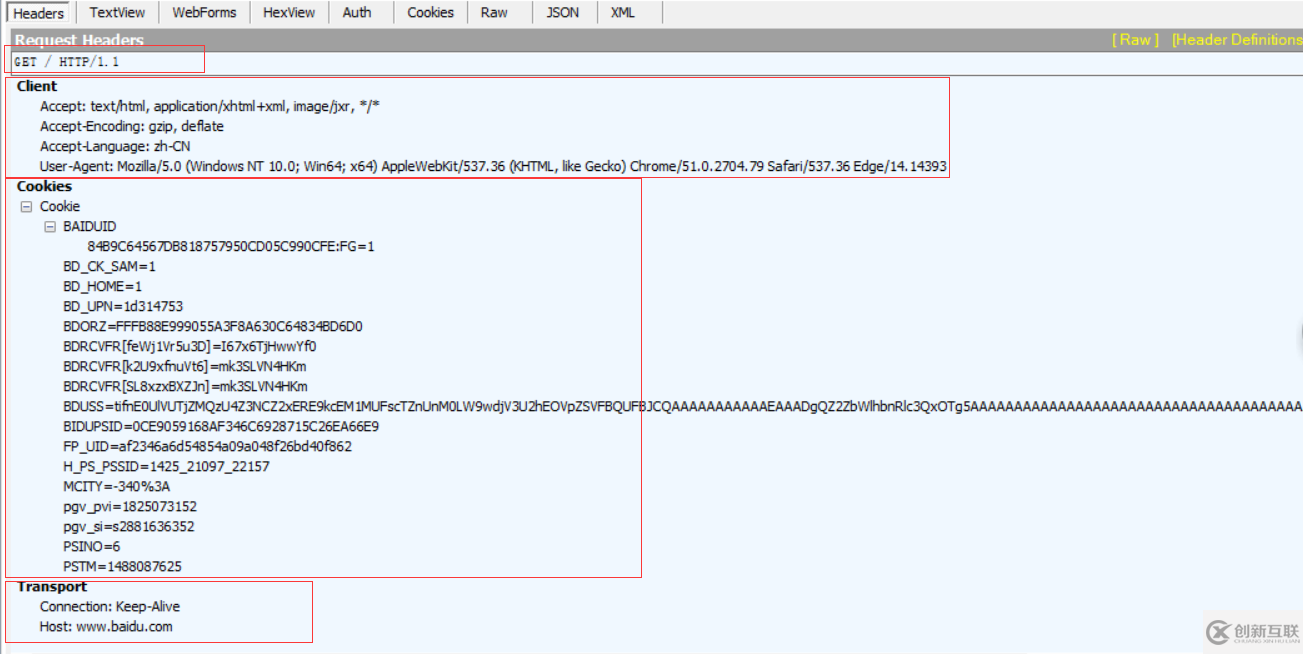
Task: Select the User-Agent header row
Action: pos(493,166)
